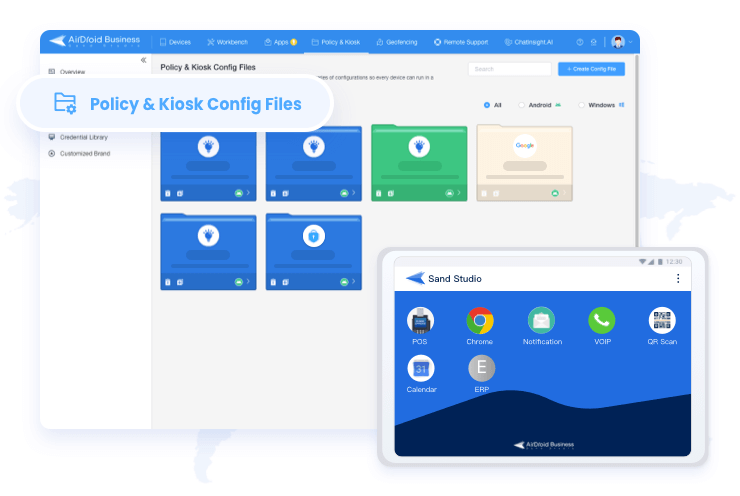The image size is (740, 496).
Task: Open the Calendar app icon
Action: pos(421,368)
